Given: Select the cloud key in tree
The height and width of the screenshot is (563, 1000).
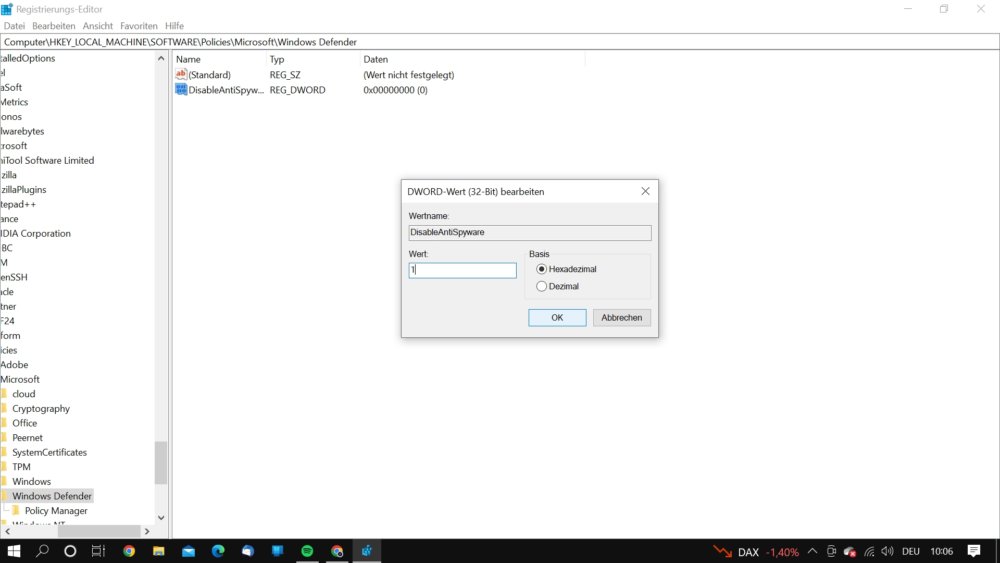Looking at the screenshot, I should pos(24,394).
